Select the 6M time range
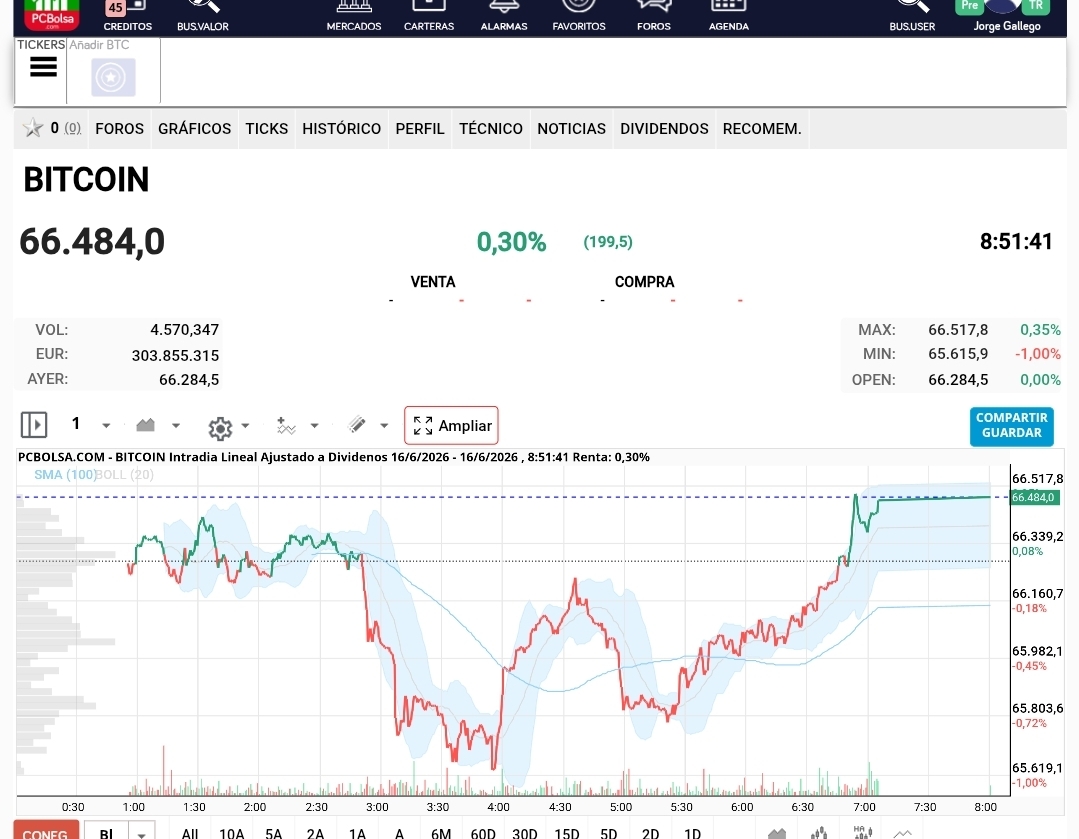The width and height of the screenshot is (1079, 839). [x=441, y=833]
